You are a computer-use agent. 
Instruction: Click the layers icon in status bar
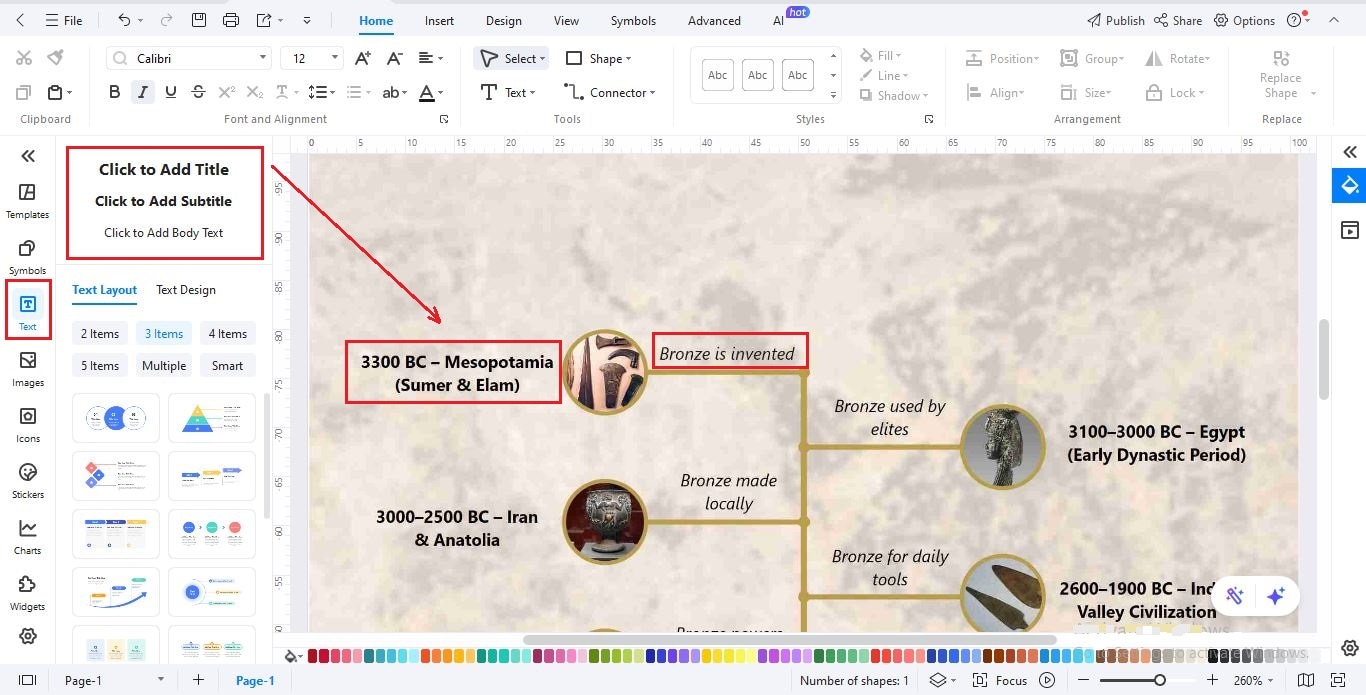[938, 680]
